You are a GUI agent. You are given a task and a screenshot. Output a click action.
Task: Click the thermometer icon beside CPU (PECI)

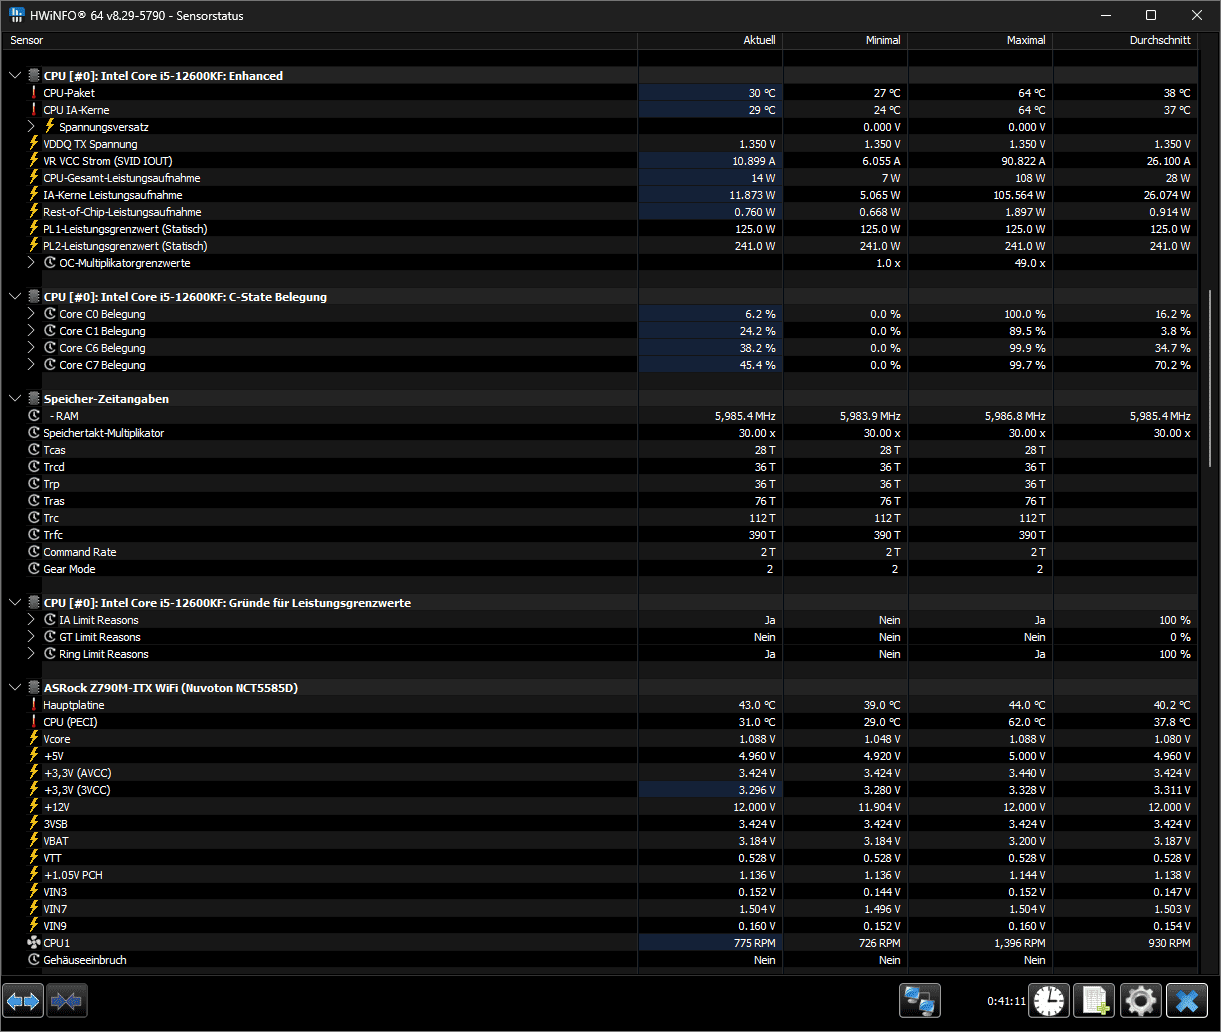33,722
